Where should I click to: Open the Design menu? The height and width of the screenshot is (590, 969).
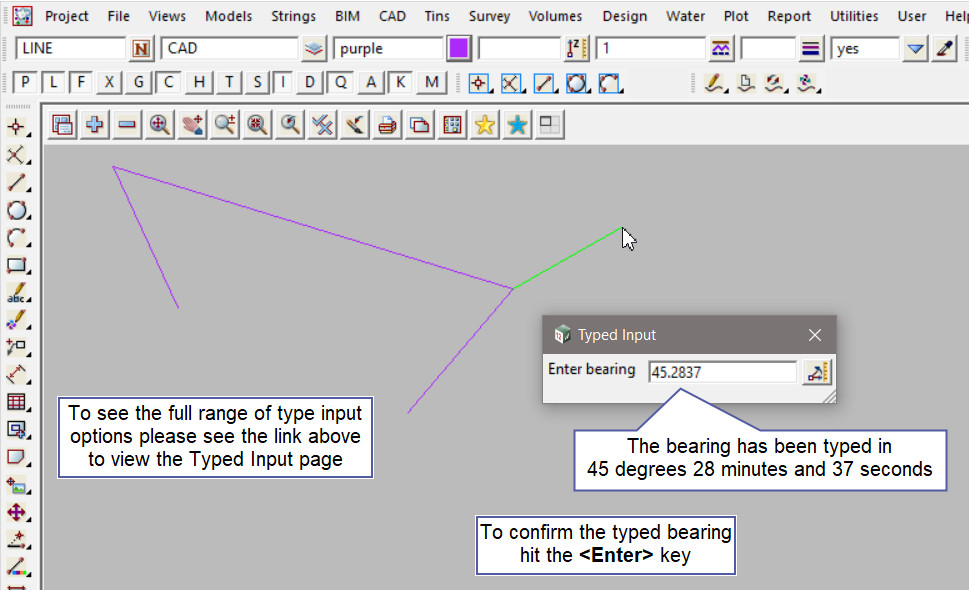pyautogui.click(x=624, y=16)
